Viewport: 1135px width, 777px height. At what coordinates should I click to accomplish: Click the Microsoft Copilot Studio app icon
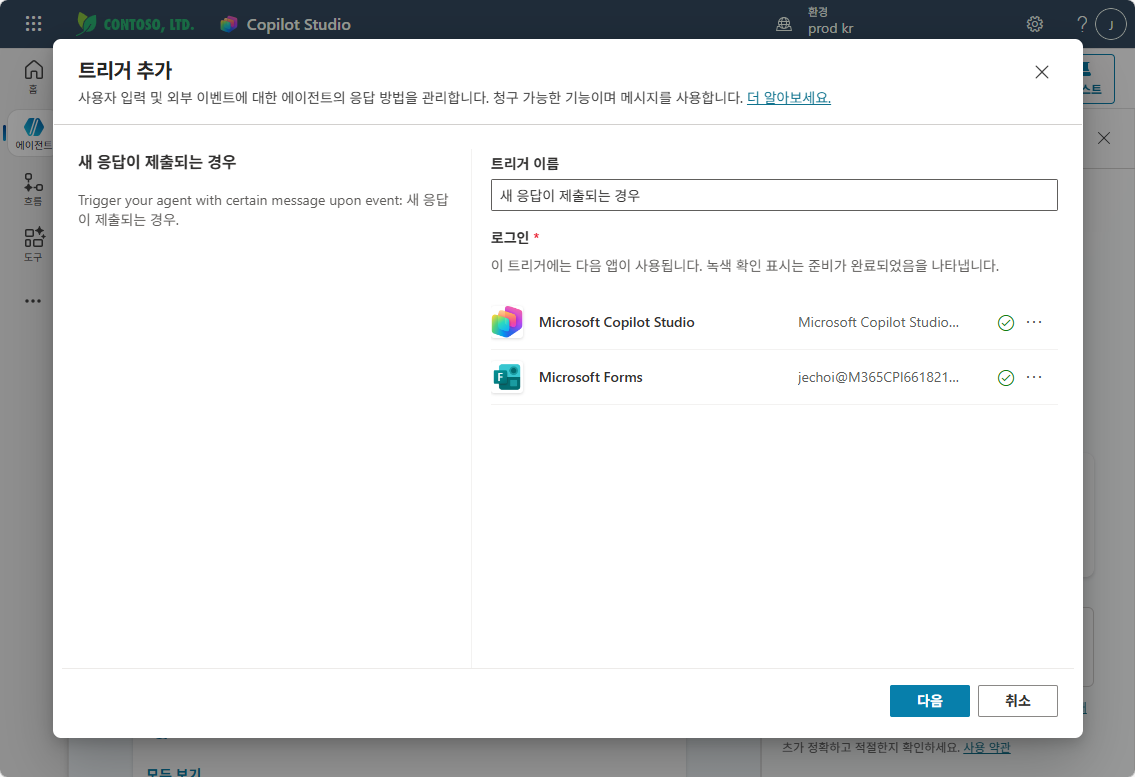click(507, 322)
